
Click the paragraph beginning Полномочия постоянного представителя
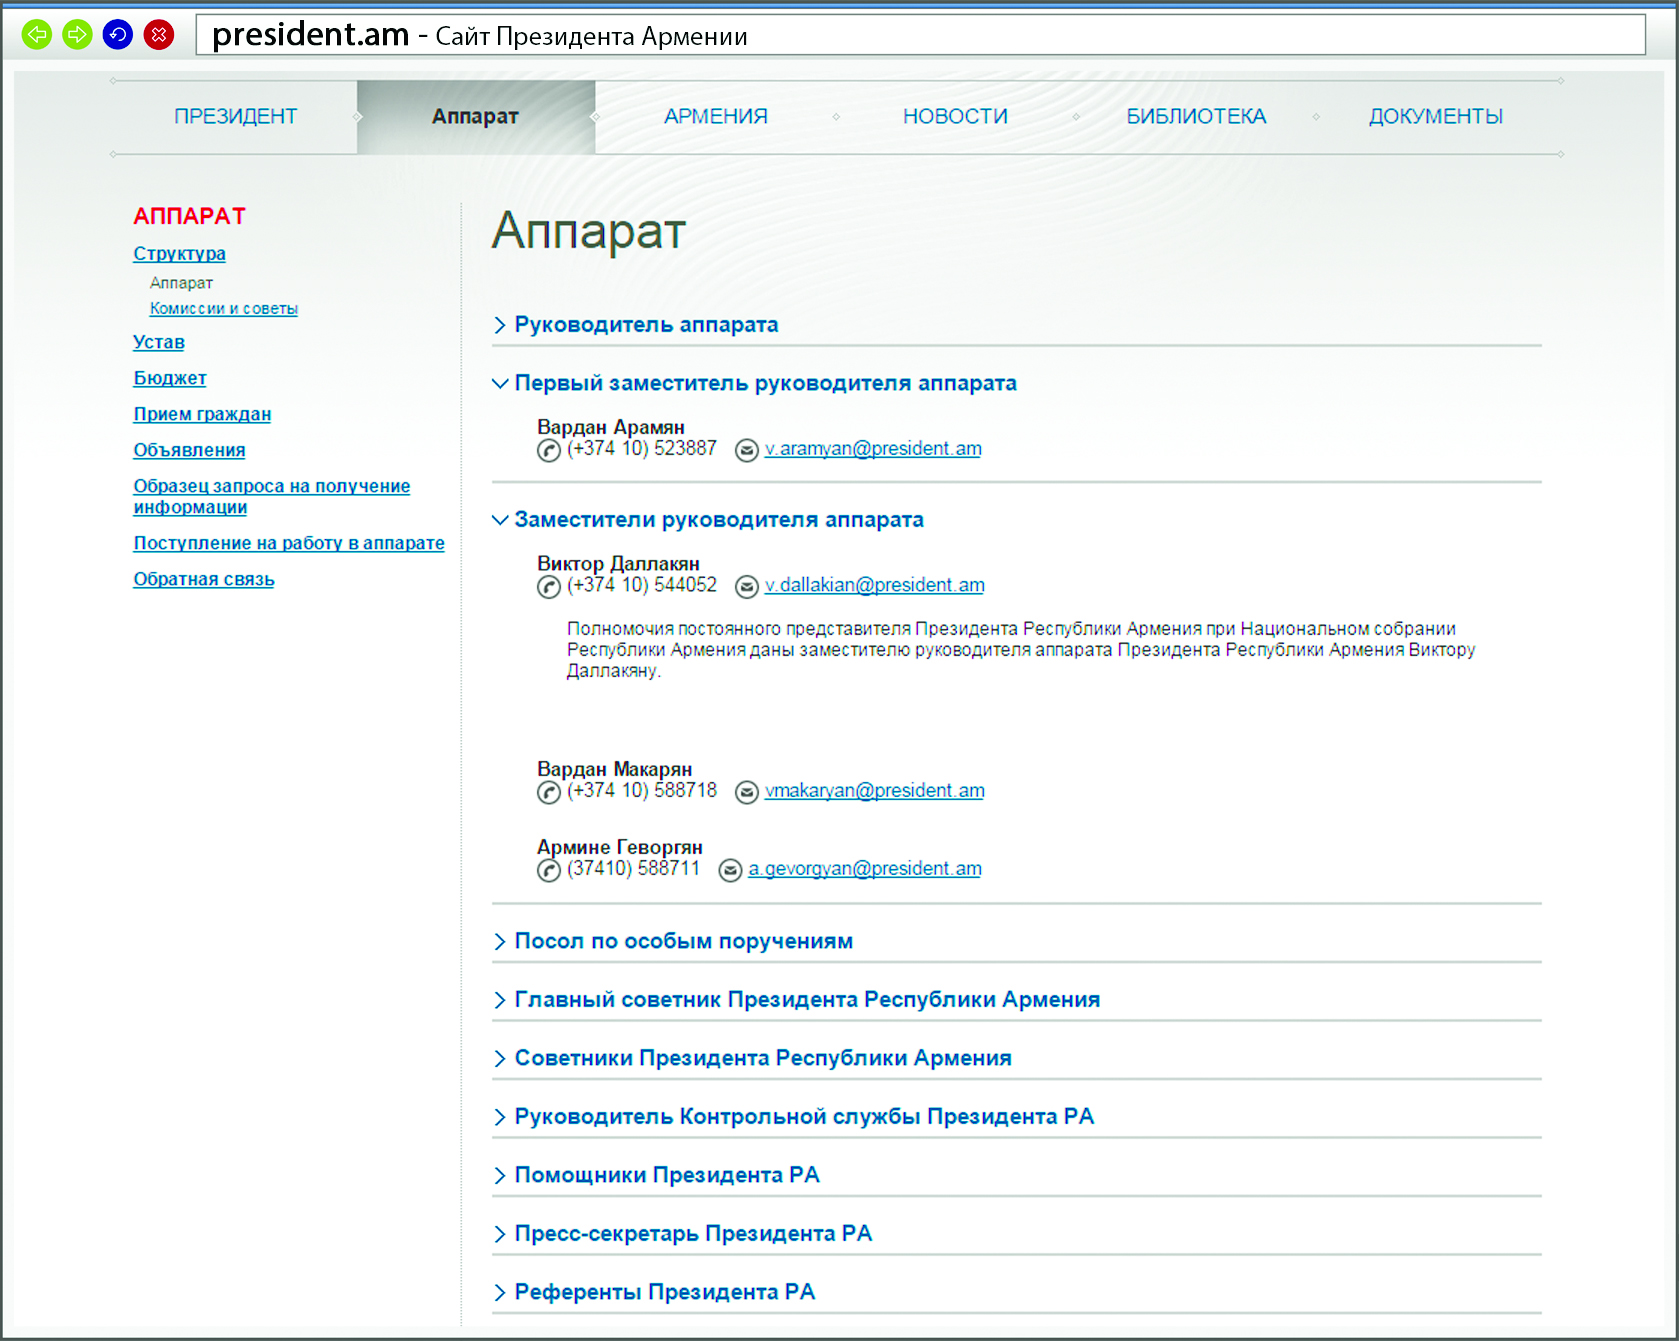(x=1021, y=650)
